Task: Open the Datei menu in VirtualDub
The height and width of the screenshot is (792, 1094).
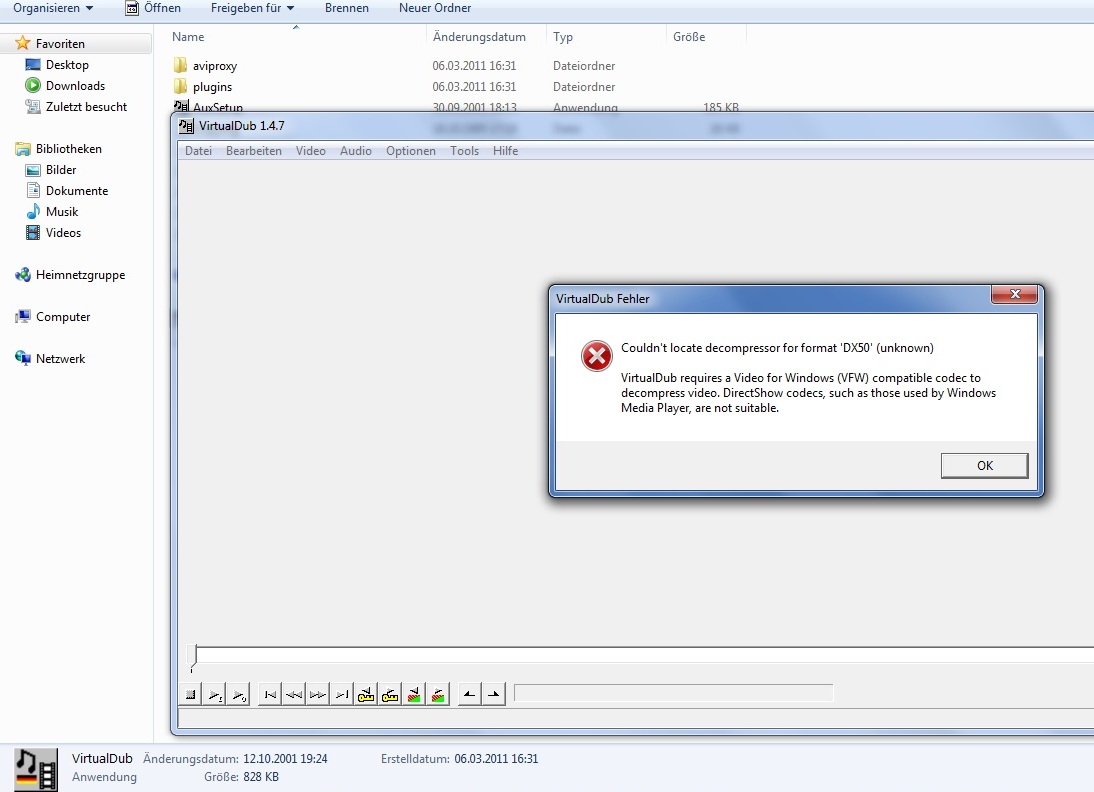Action: [x=198, y=151]
